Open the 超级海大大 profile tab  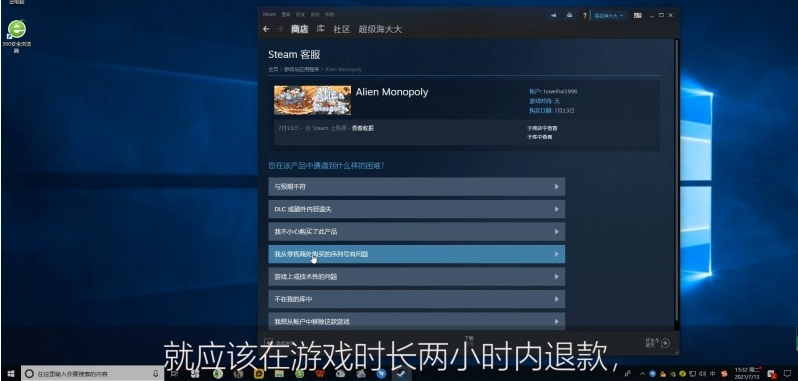(x=380, y=30)
